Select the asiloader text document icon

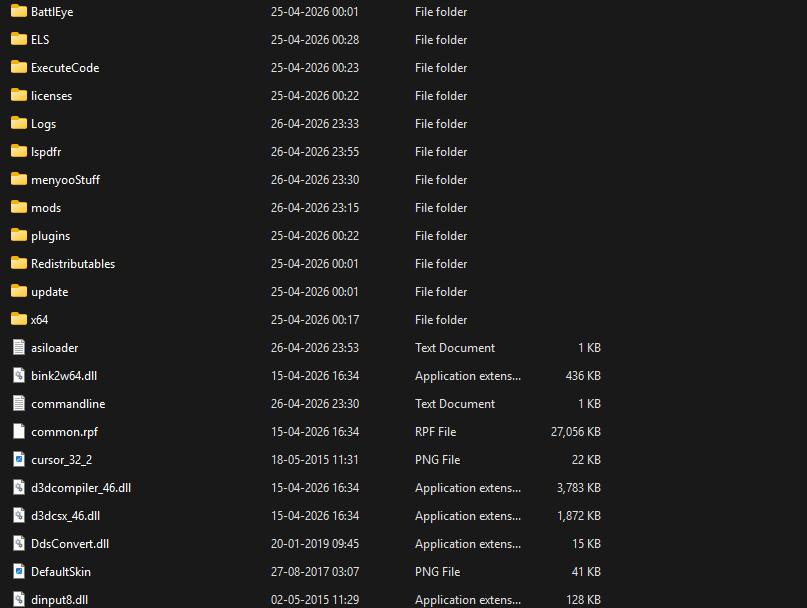coord(18,348)
